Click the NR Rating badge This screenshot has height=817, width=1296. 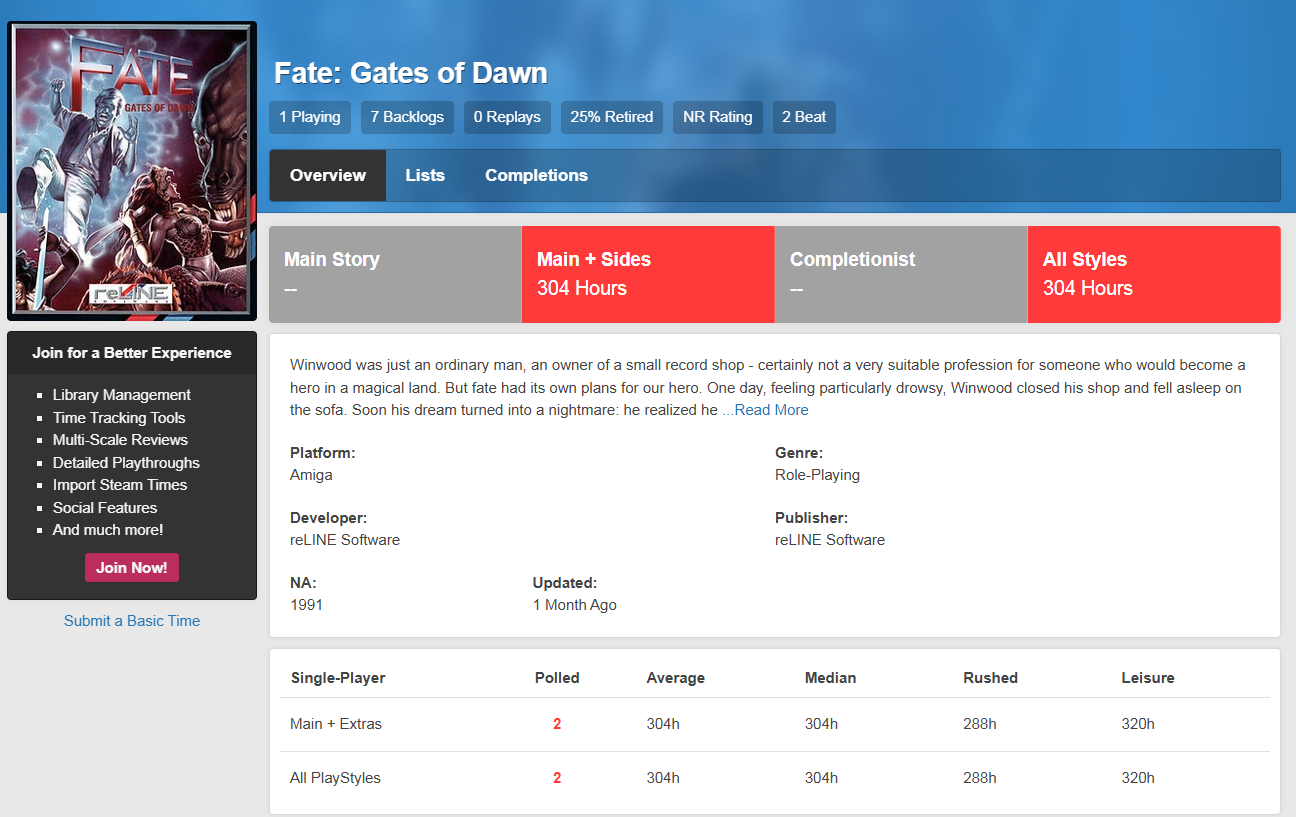tap(718, 117)
